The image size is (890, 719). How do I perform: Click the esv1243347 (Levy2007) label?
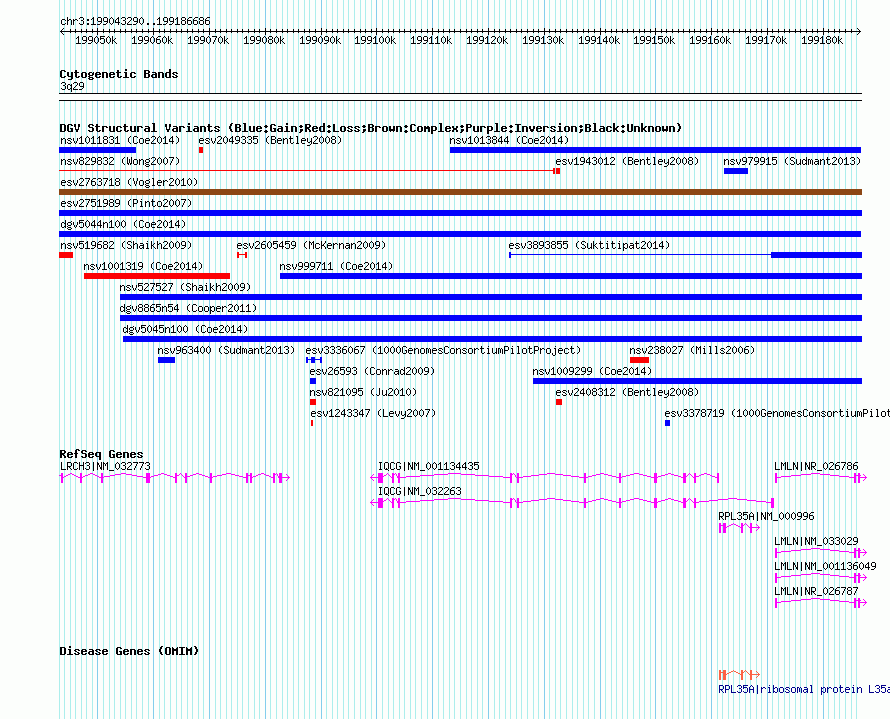pyautogui.click(x=373, y=413)
